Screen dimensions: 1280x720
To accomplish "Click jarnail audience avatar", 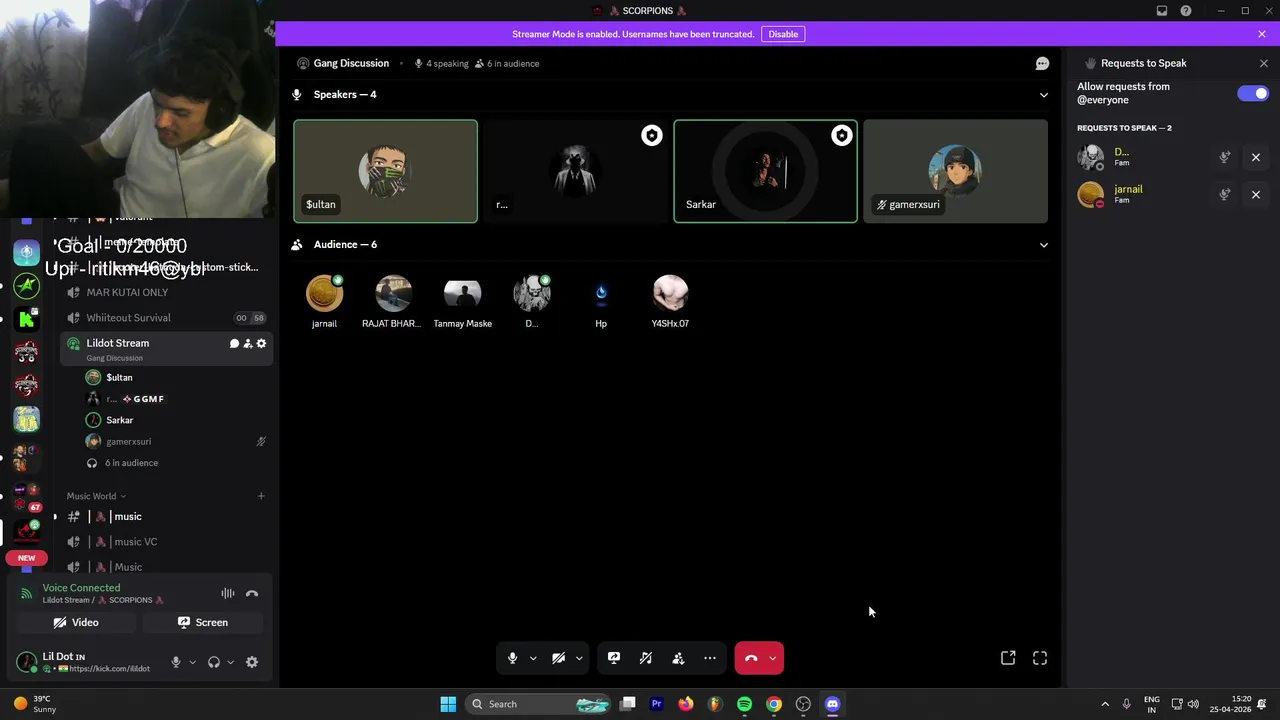I will pos(324,293).
